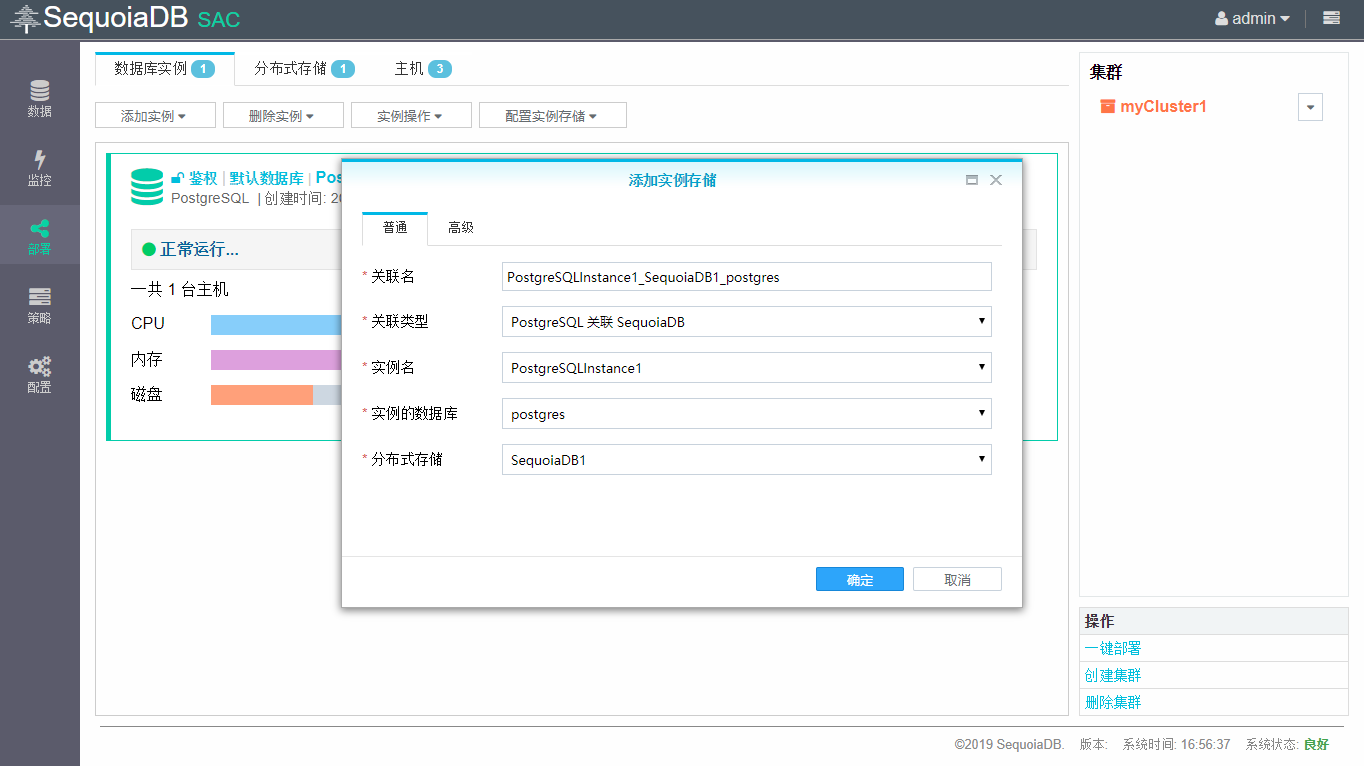
Task: Click the 取消 cancel button
Action: click(957, 580)
